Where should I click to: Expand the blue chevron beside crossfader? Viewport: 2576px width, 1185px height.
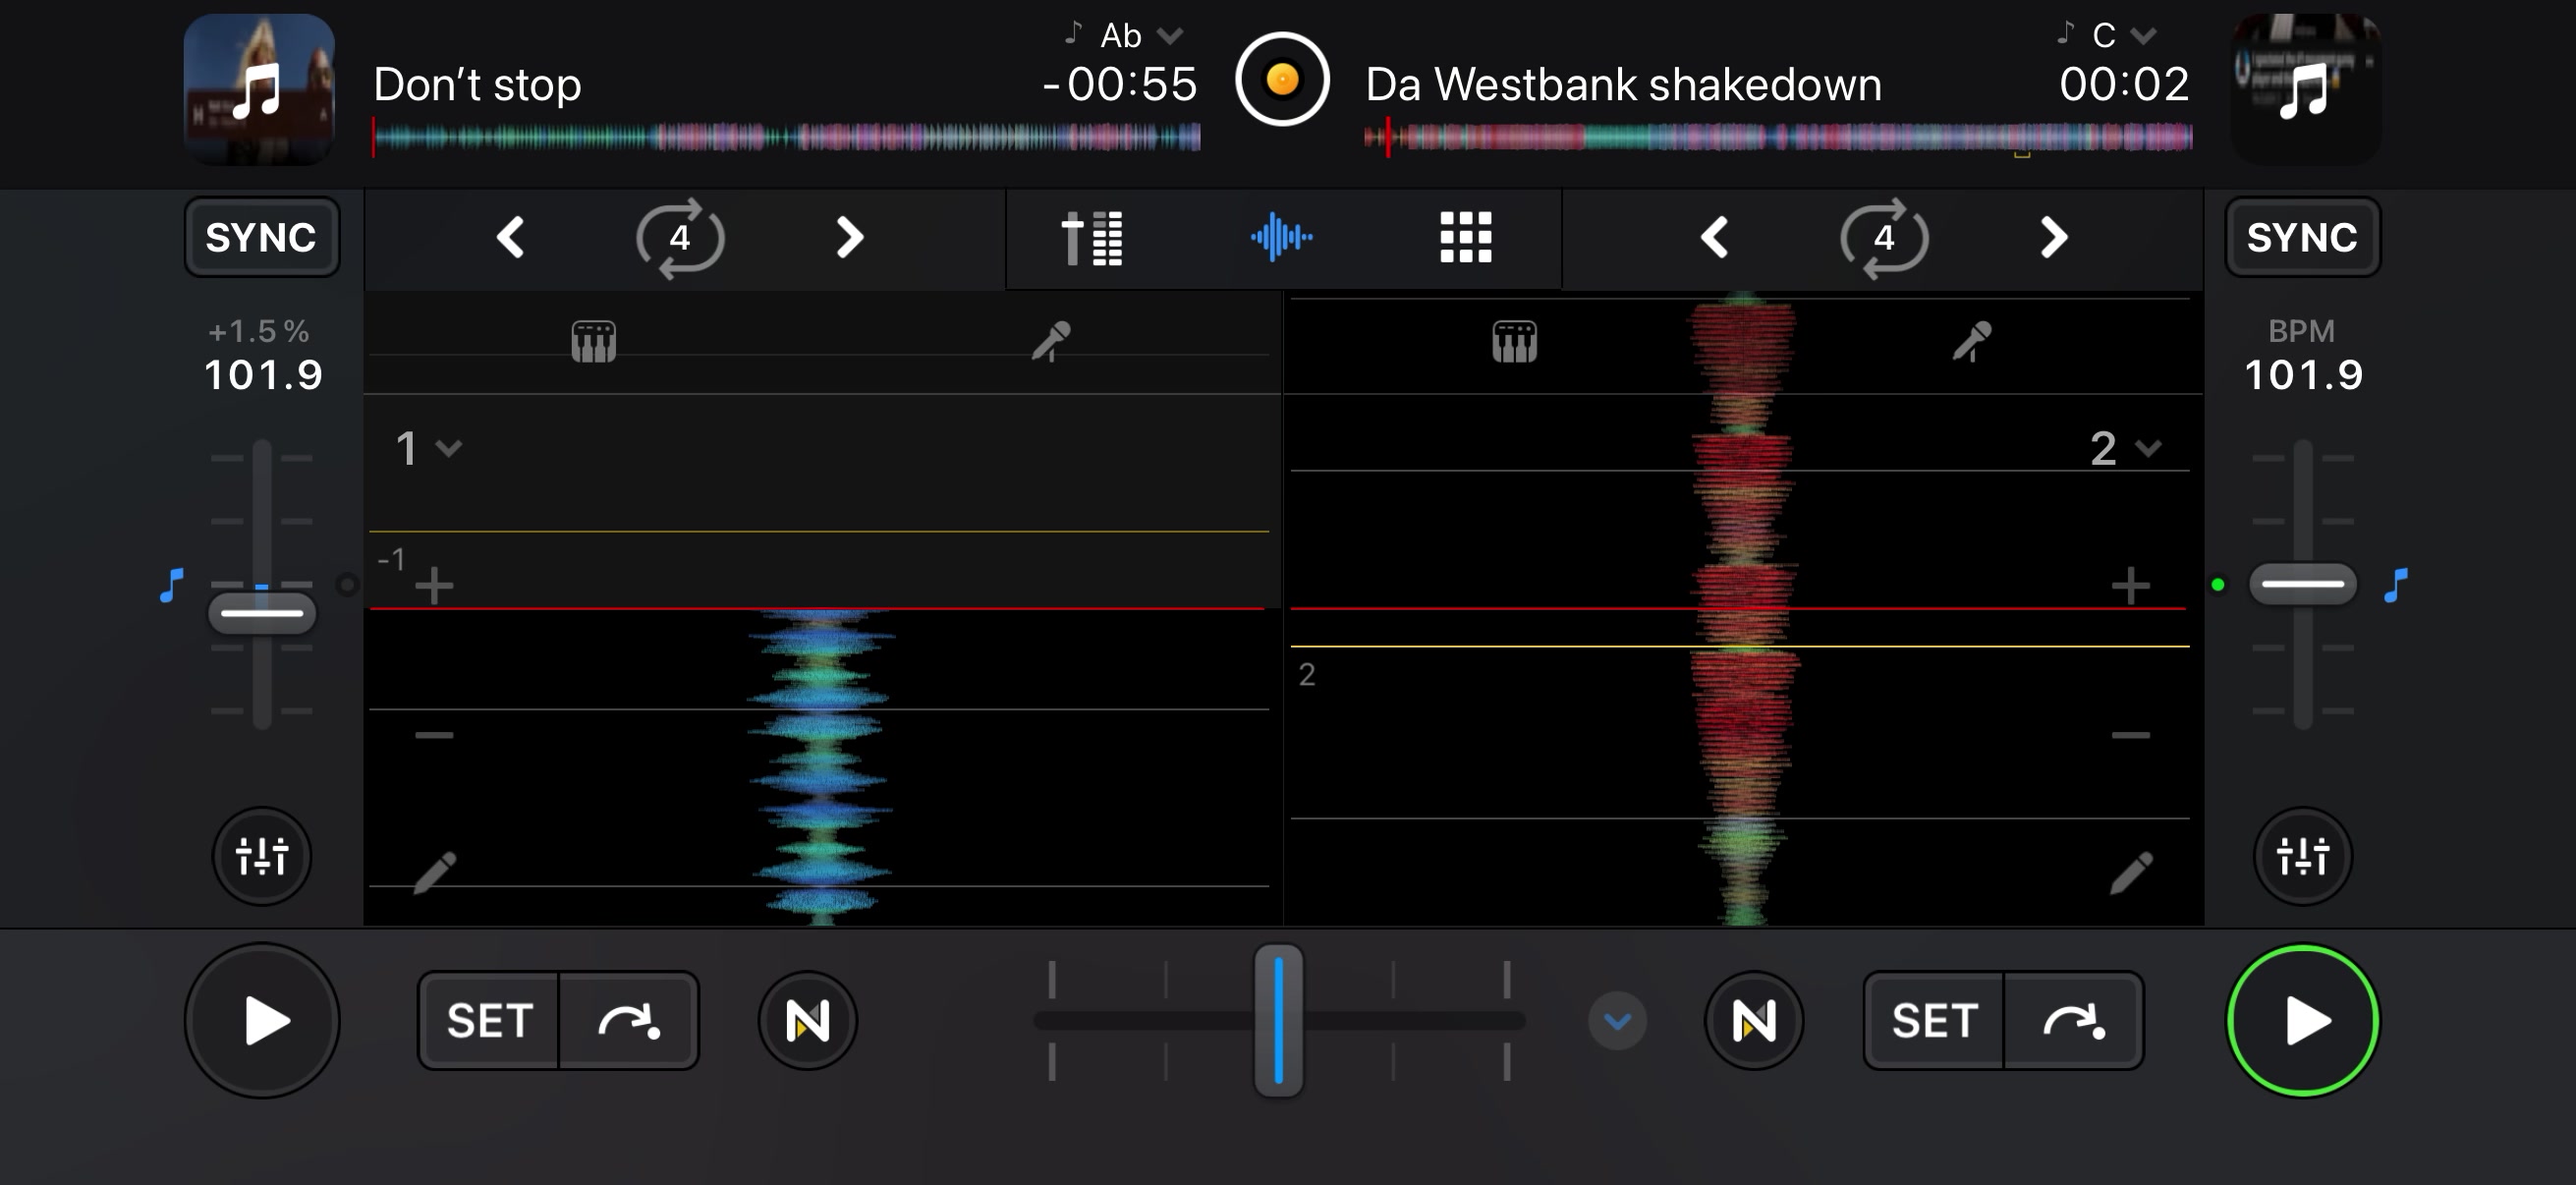(1617, 1021)
